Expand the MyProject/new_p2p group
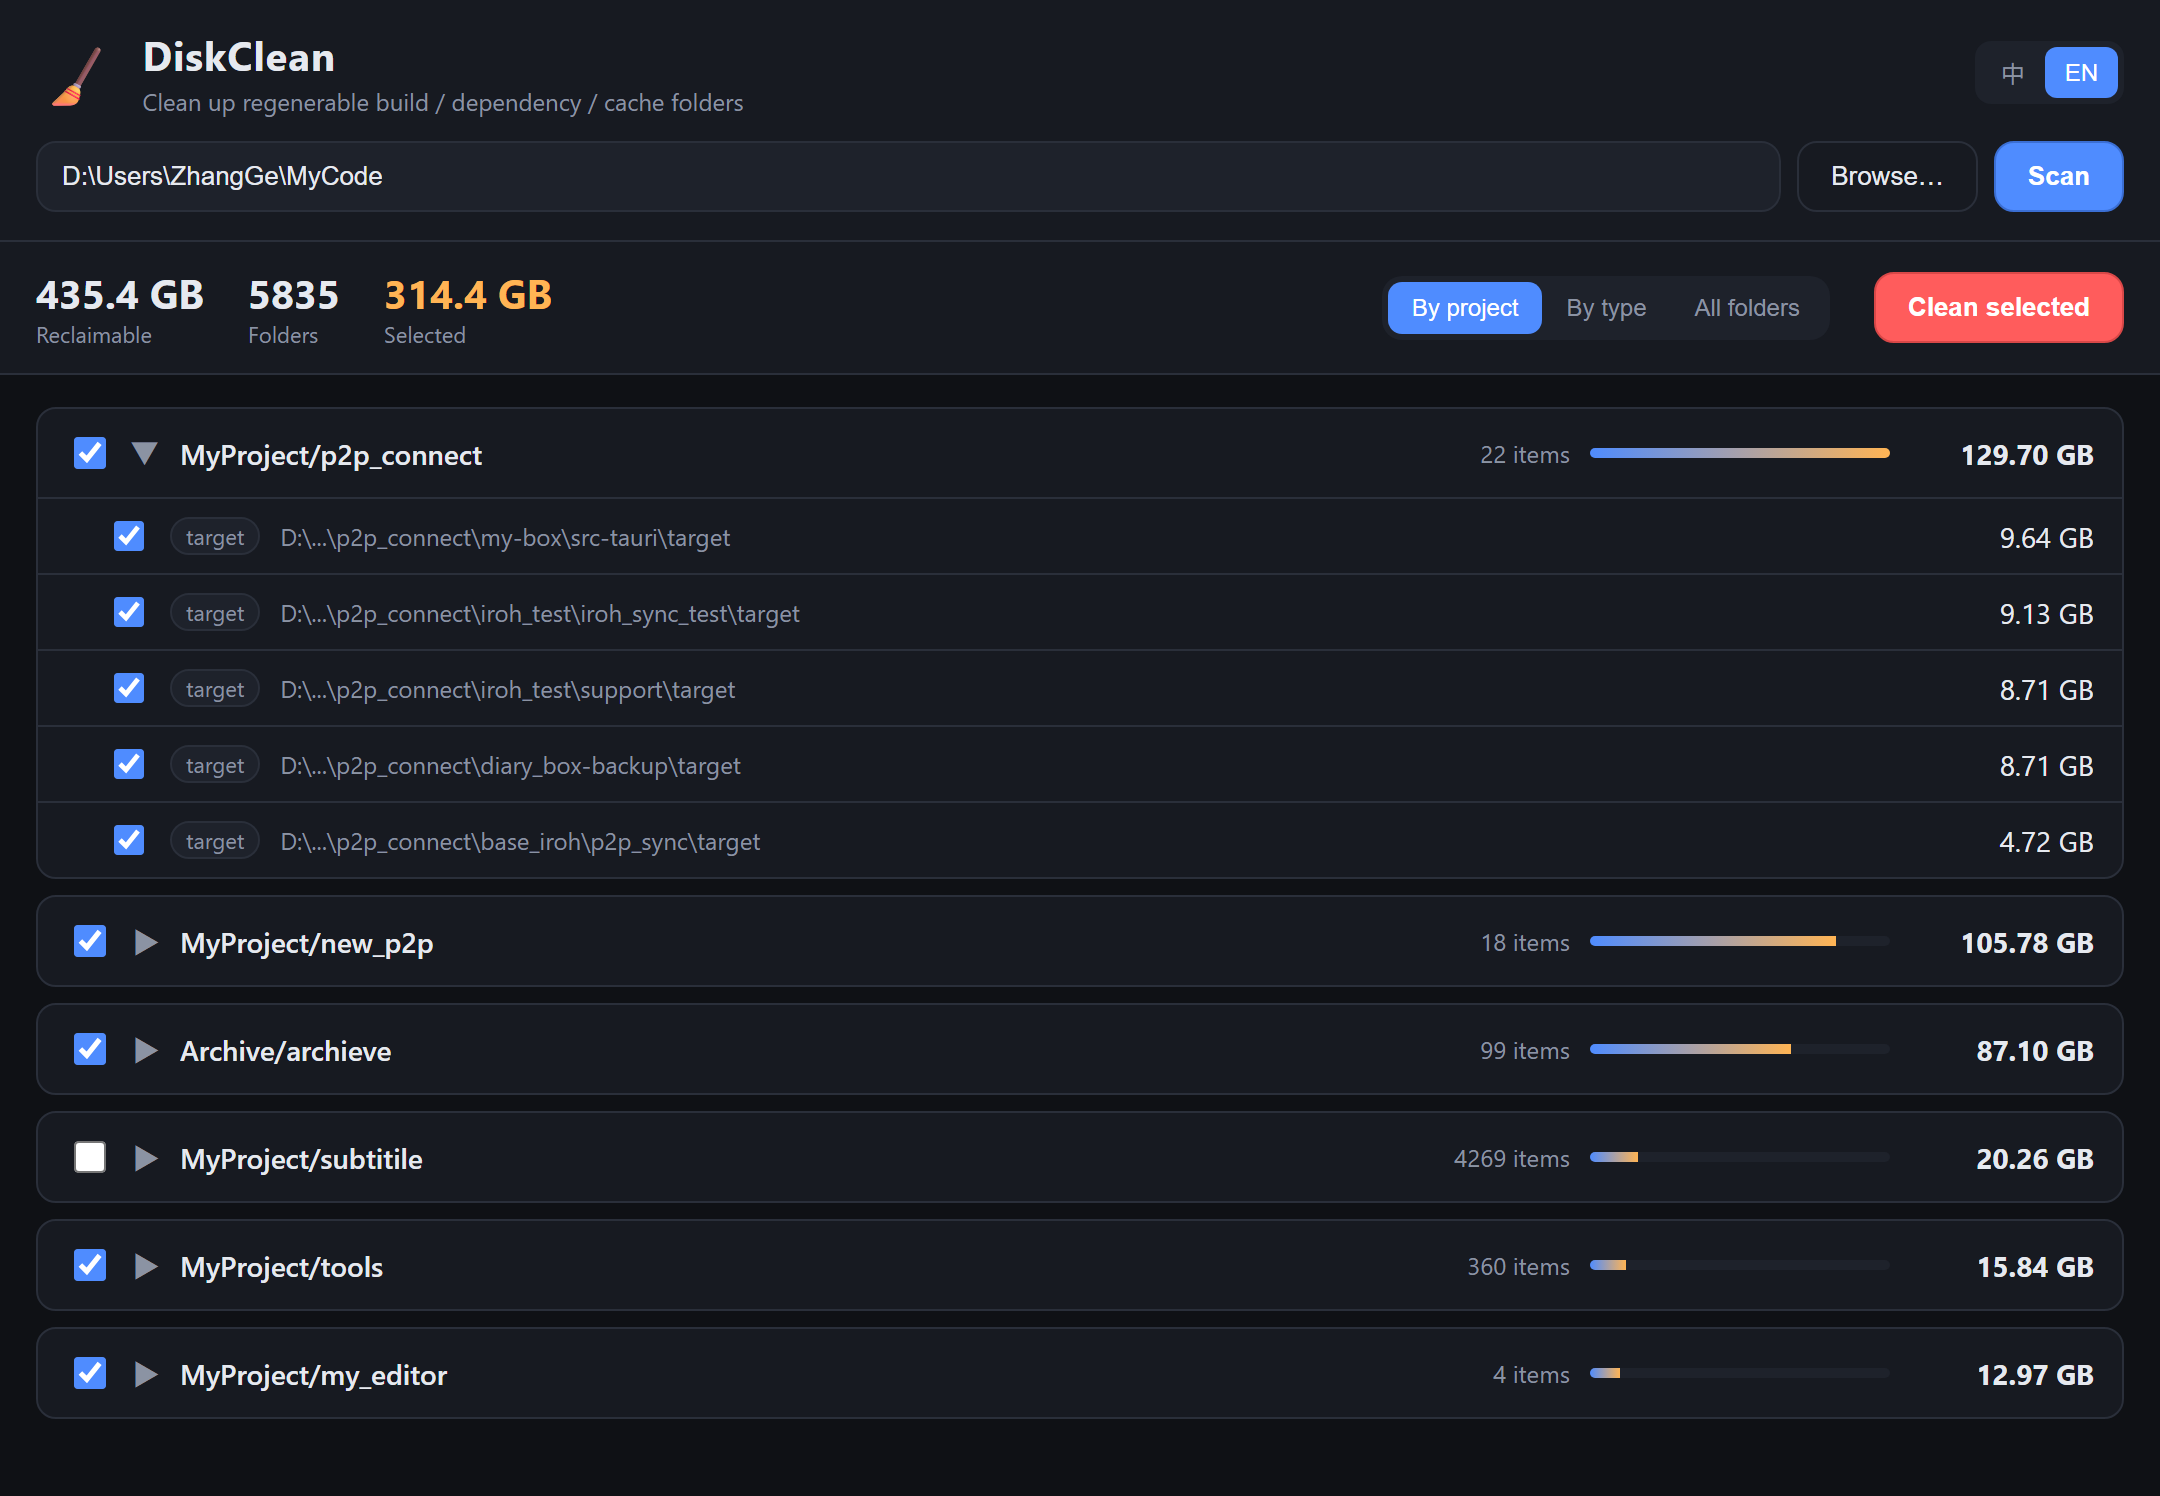2160x1496 pixels. (x=146, y=942)
